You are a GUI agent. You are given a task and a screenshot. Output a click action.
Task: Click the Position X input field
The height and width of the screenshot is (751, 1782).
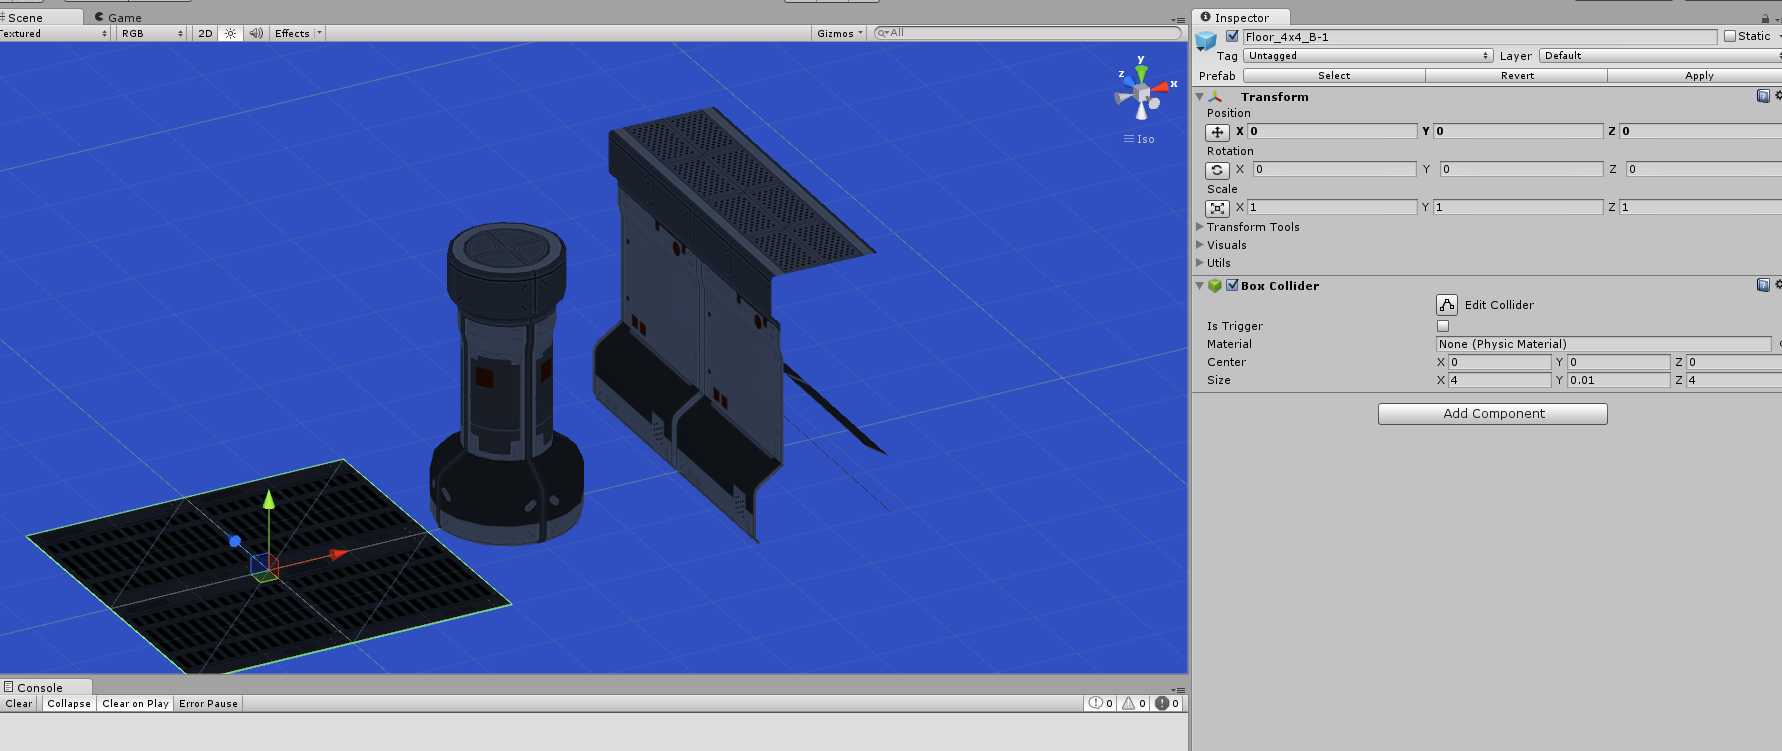coord(1332,131)
